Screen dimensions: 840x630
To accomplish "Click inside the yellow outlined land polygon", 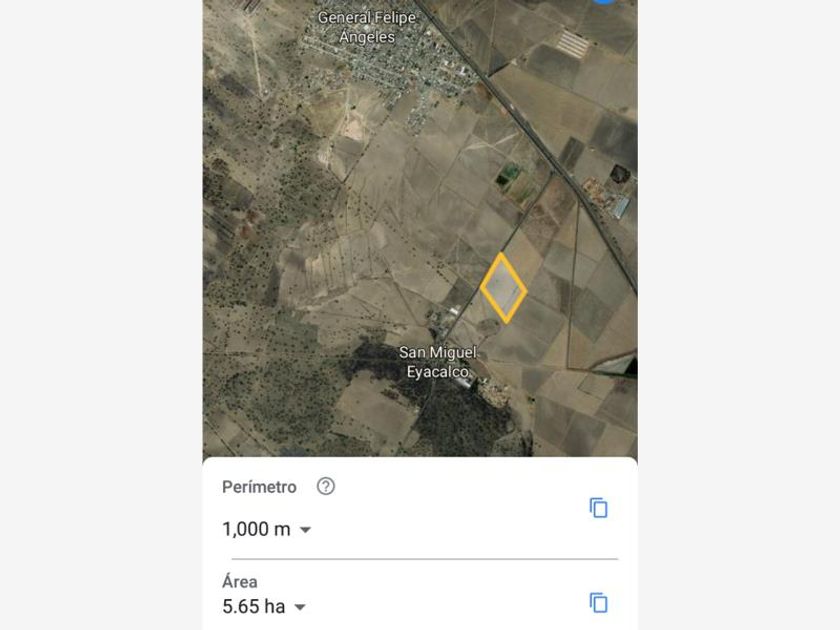I will tap(503, 288).
